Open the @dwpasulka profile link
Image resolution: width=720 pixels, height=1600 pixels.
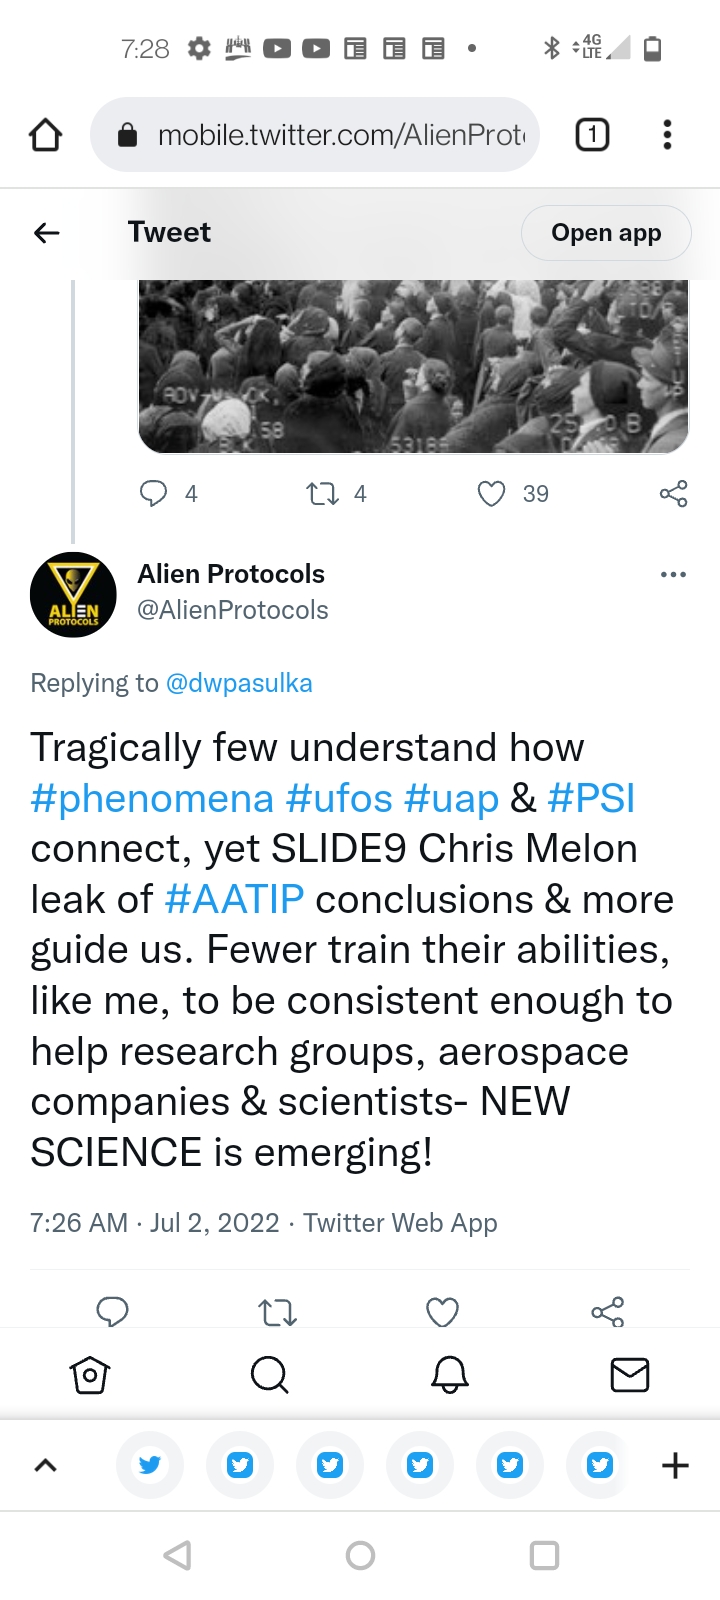(x=239, y=683)
